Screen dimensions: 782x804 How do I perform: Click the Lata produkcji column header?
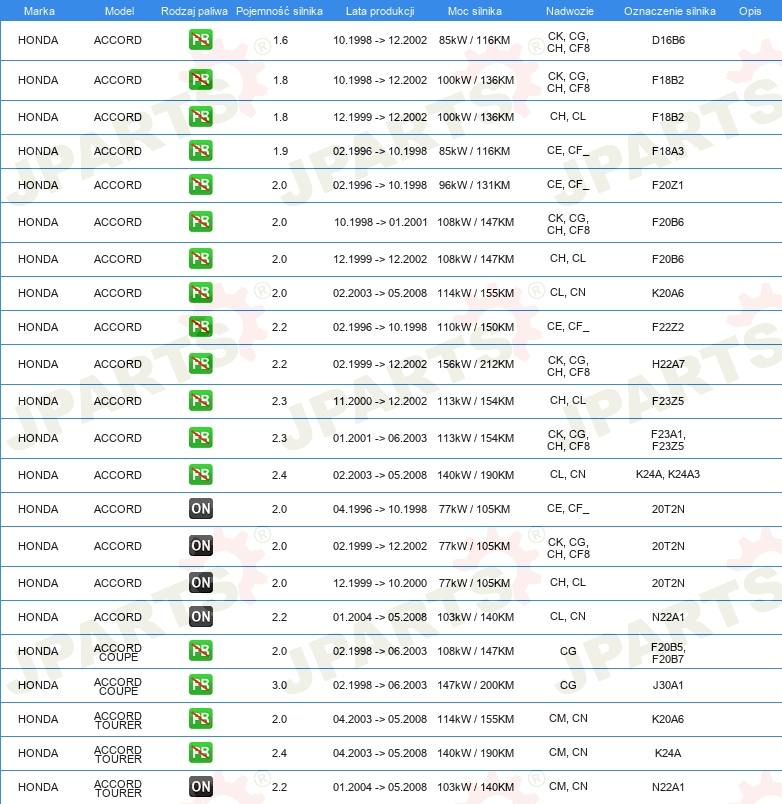point(380,11)
